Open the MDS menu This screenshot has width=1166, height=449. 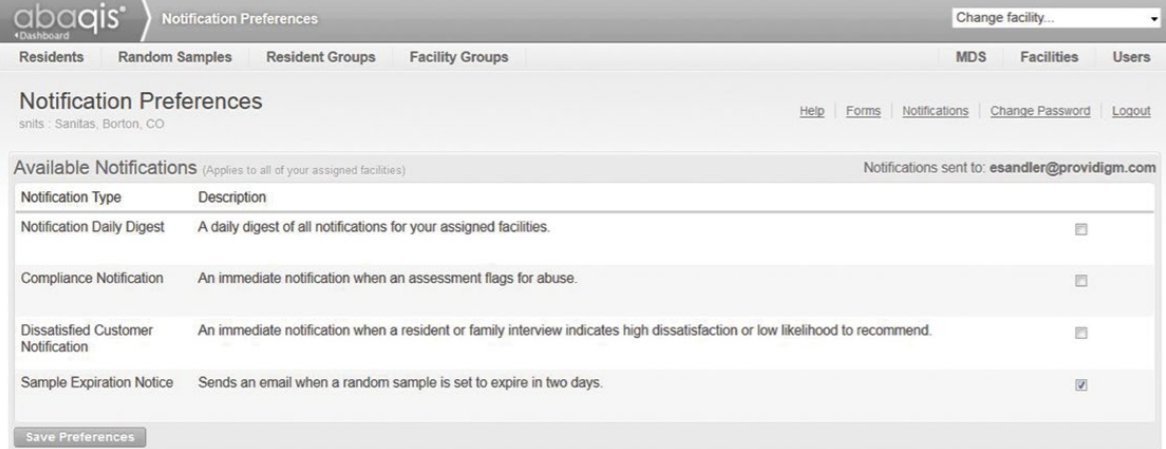coord(973,58)
